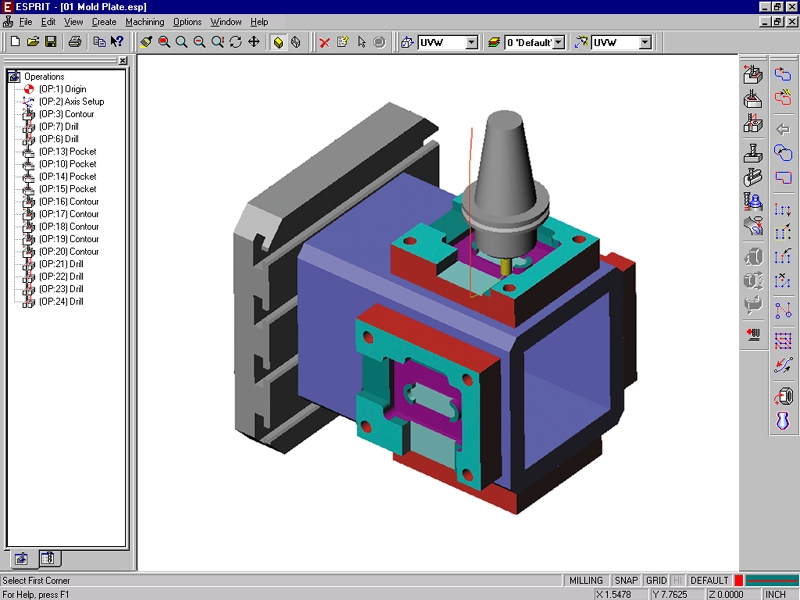Open the work plane UVW dropdown

470,42
